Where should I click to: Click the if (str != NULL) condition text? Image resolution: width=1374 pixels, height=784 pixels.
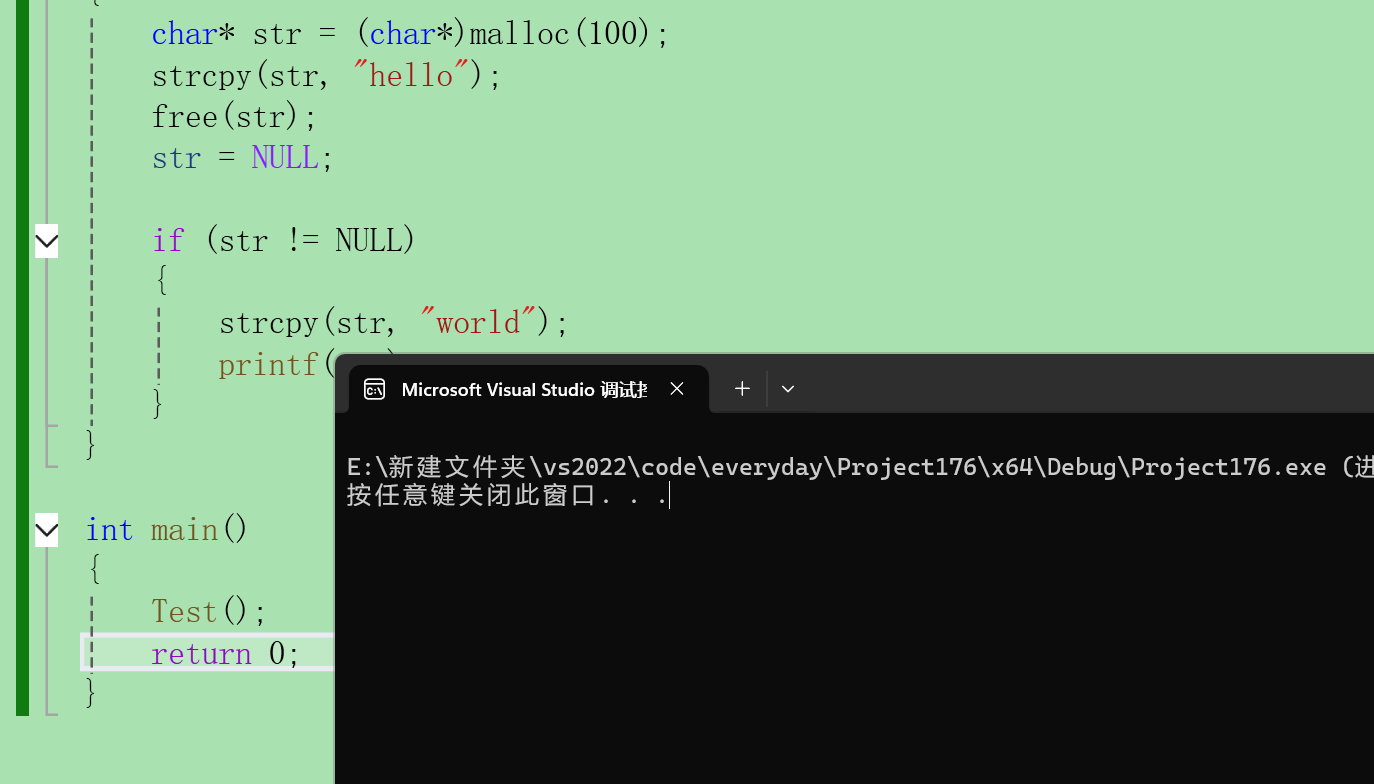(x=283, y=240)
